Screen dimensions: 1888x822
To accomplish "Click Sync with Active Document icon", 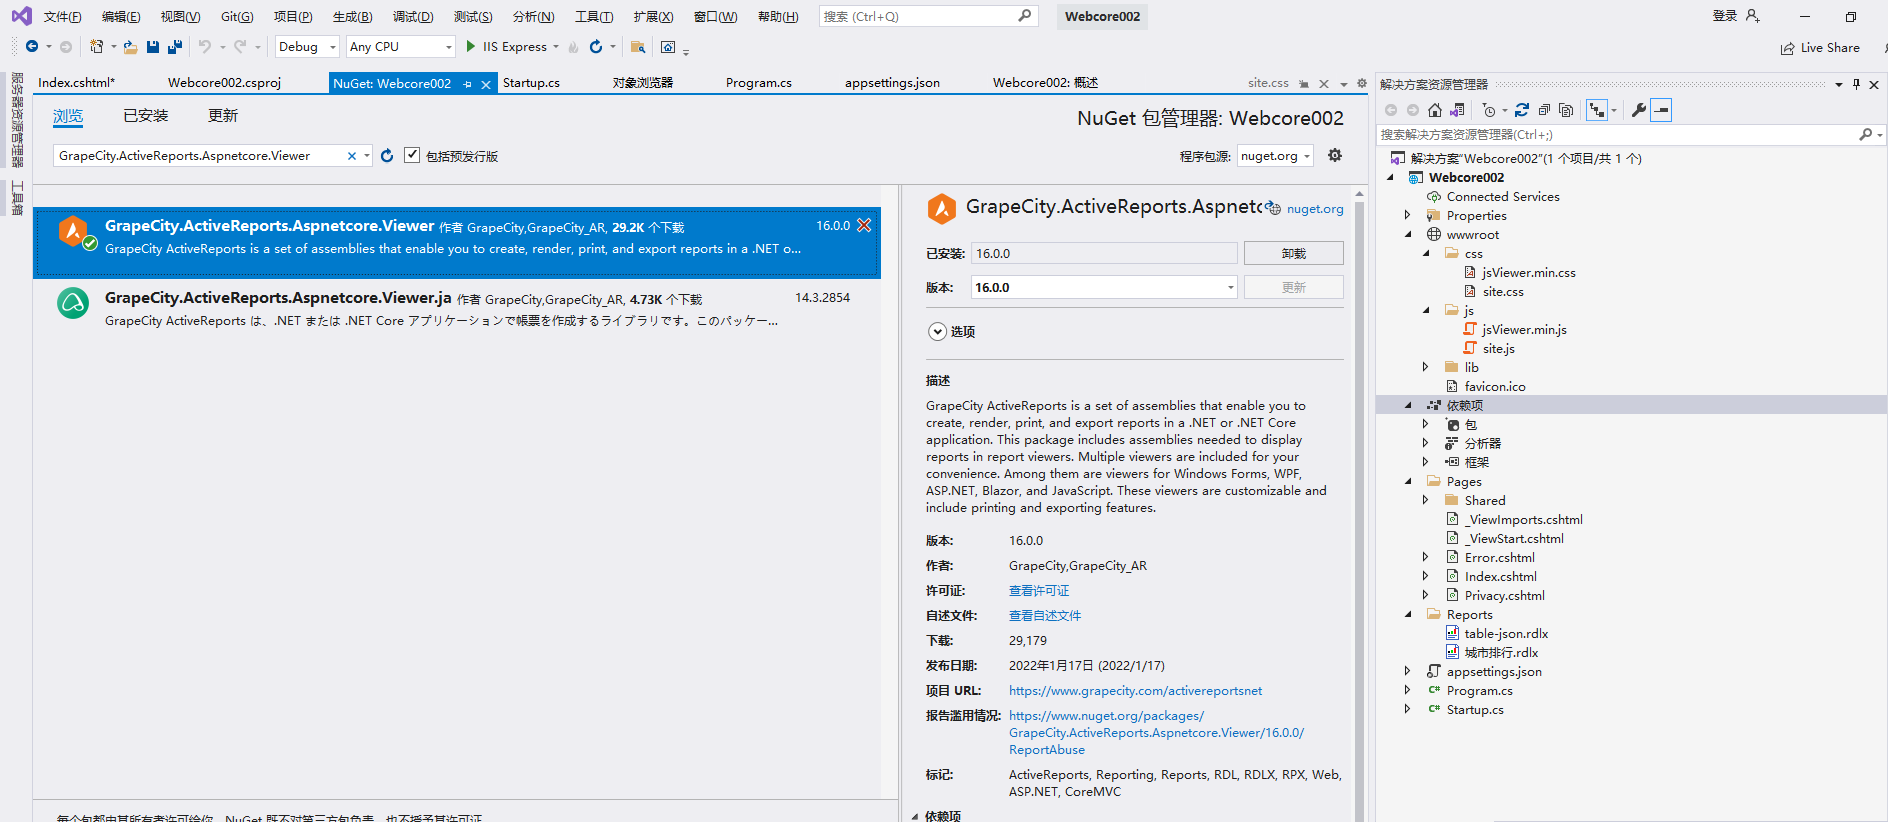I will tap(1522, 110).
